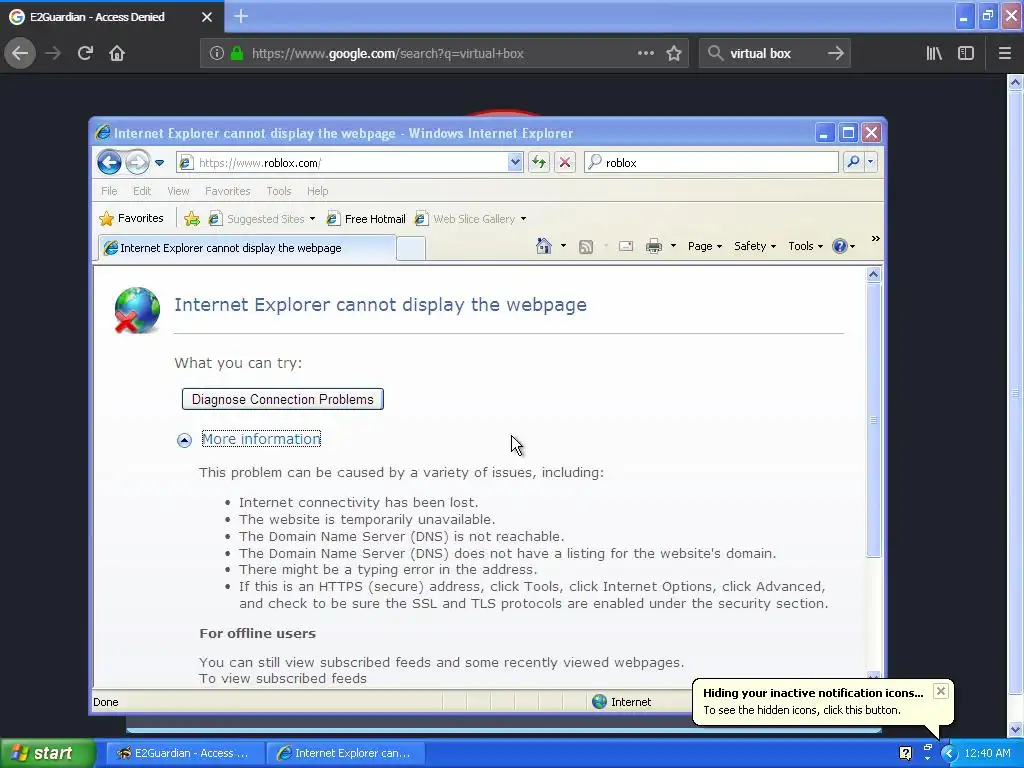Open the Windows Start menu
Viewport: 1024px width, 768px height.
coord(48,753)
